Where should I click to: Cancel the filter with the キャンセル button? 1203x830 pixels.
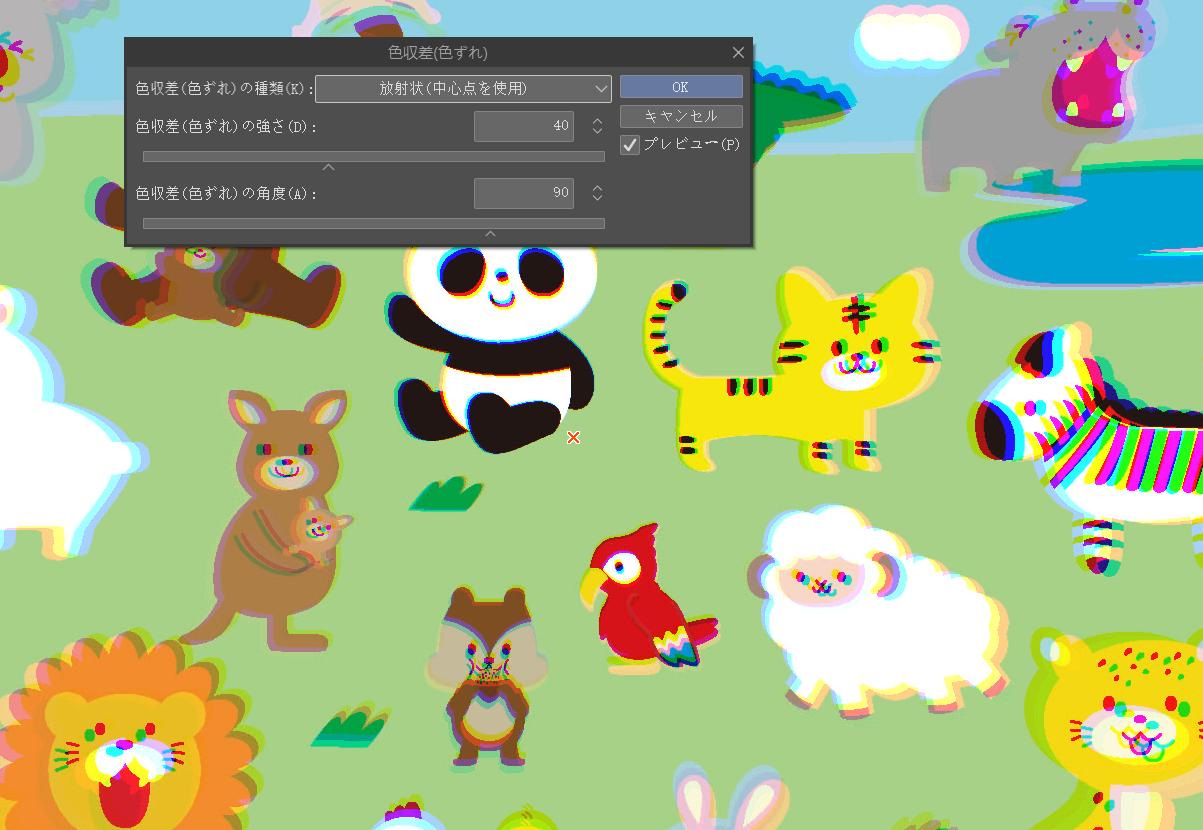[680, 116]
